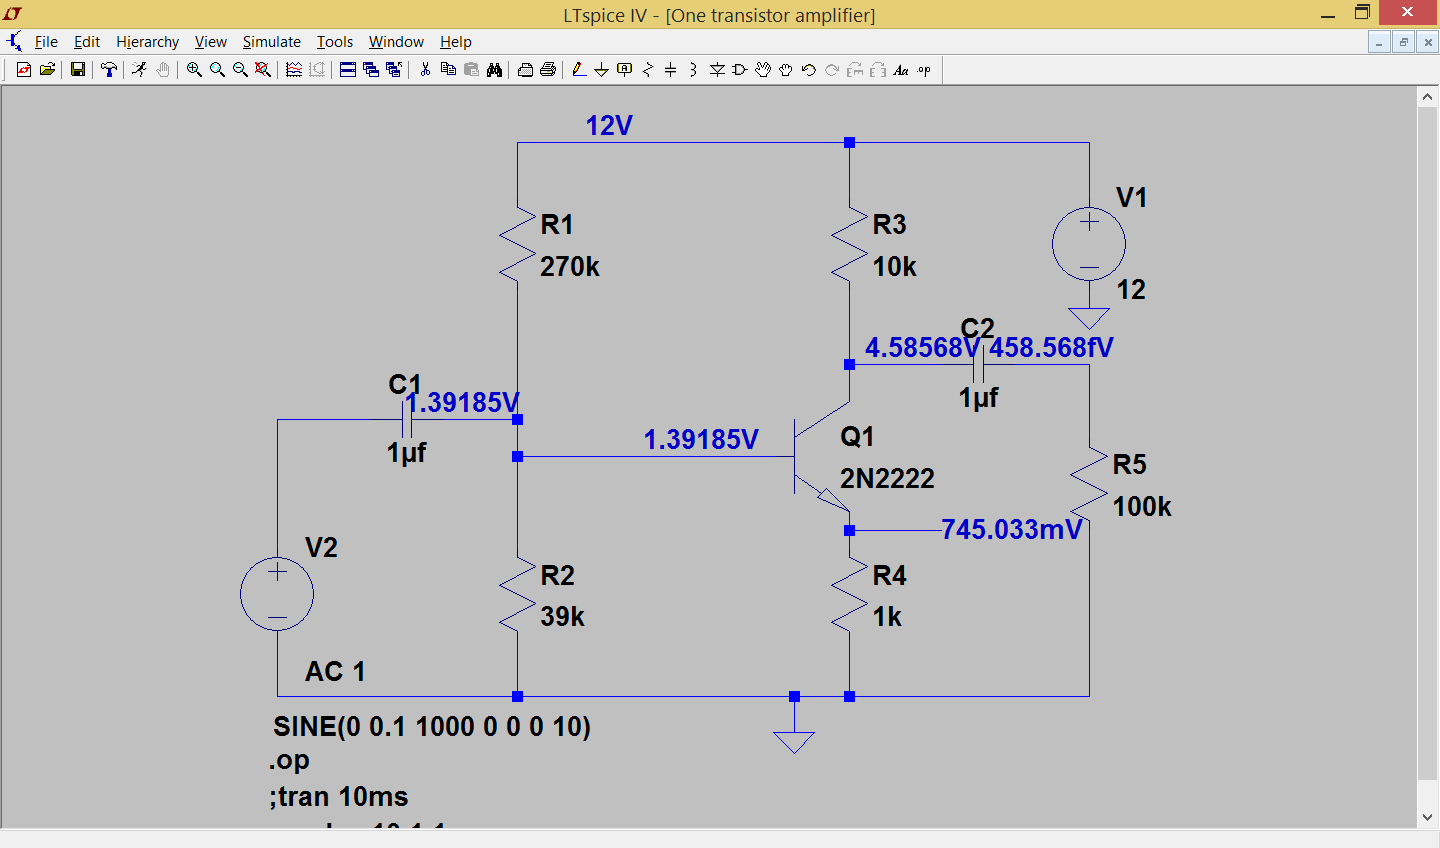Click the .op directive text
The width and height of the screenshot is (1440, 848).
point(289,761)
